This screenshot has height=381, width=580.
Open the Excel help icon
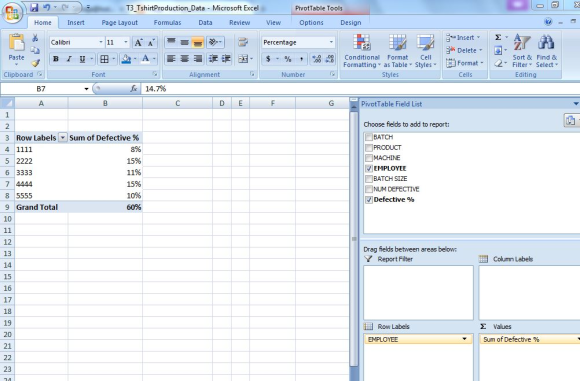[548, 22]
